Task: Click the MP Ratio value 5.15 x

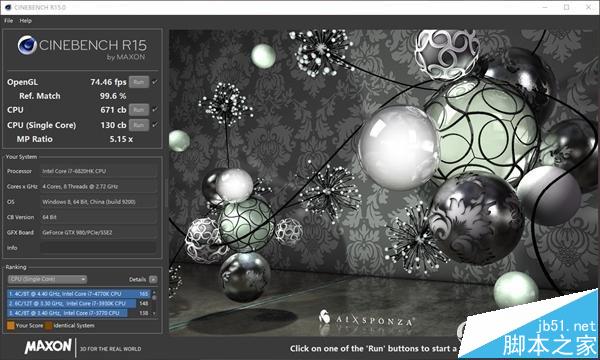Action: tap(121, 139)
